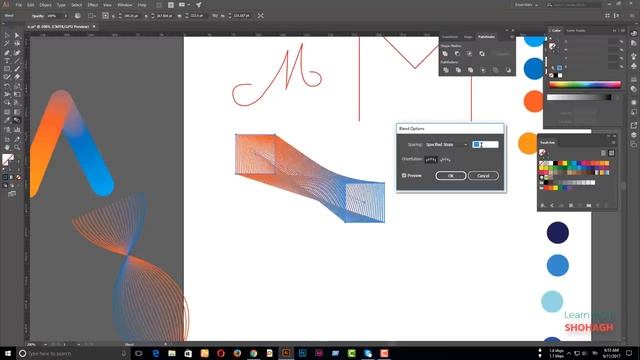The height and width of the screenshot is (360, 640).
Task: Click the Unite shape mode in Pathfinder
Action: click(445, 53)
